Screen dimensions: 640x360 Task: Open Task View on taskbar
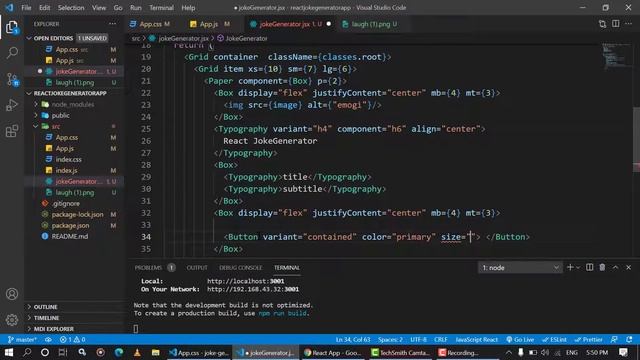(x=63, y=352)
